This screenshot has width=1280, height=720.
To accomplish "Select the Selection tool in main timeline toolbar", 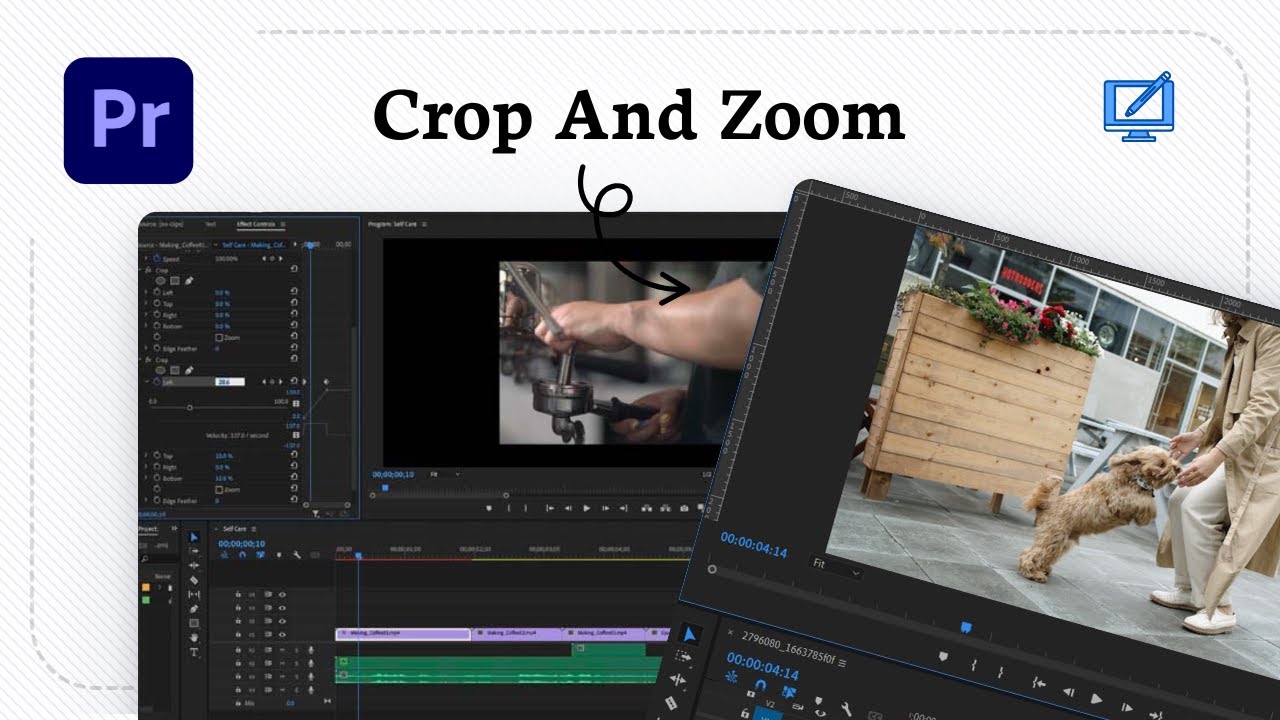I will [194, 537].
